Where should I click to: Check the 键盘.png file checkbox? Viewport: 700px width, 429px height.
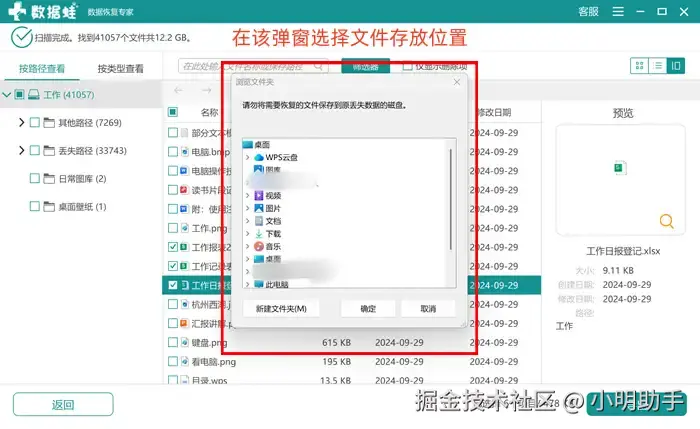(173, 342)
